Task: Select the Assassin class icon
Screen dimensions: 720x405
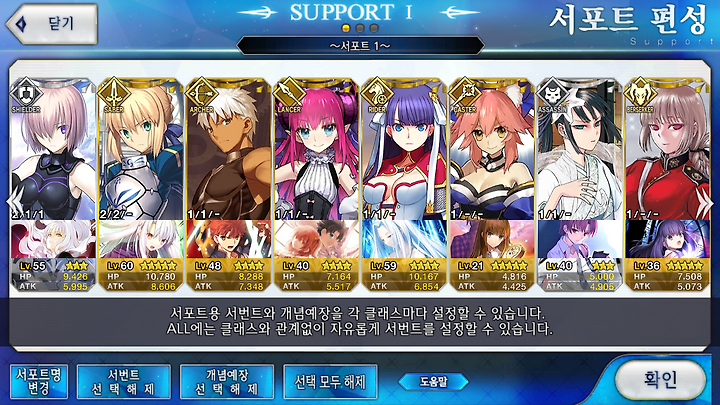Action: coord(552,94)
